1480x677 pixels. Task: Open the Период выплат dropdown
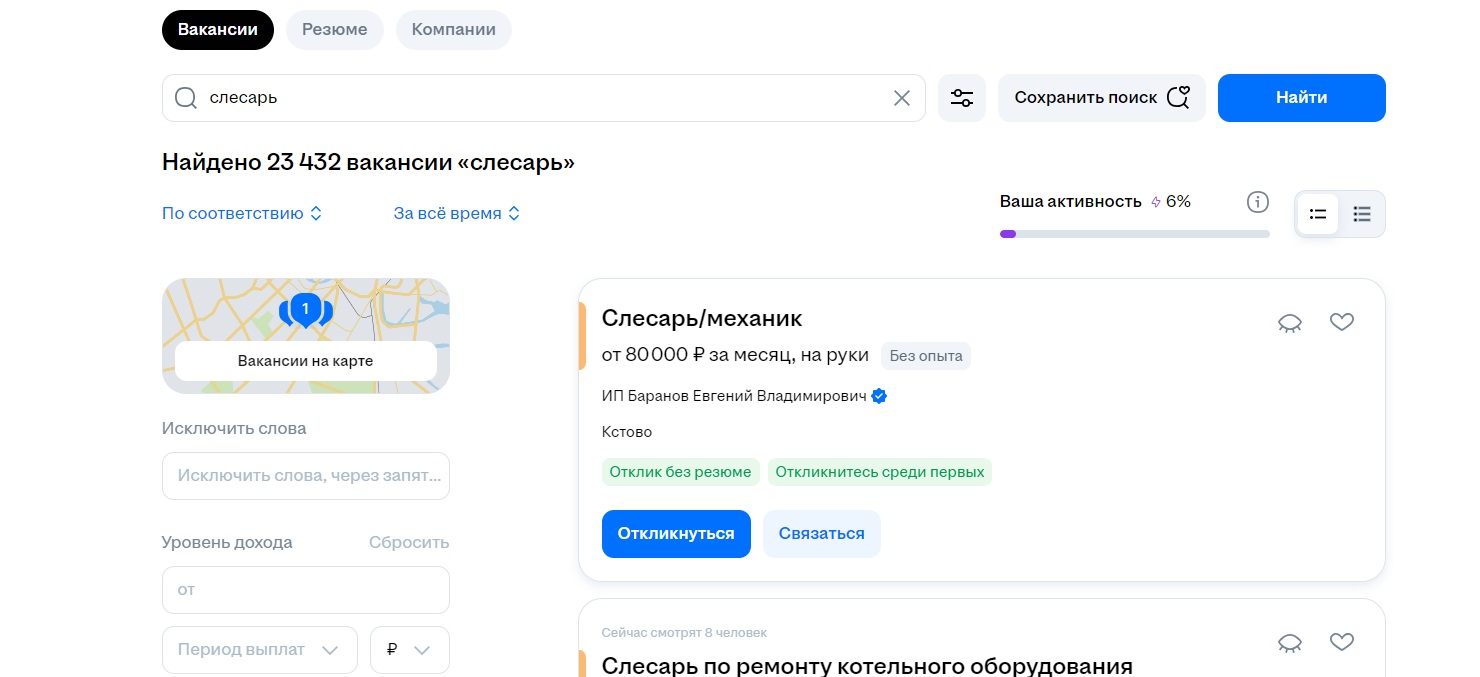tap(259, 650)
